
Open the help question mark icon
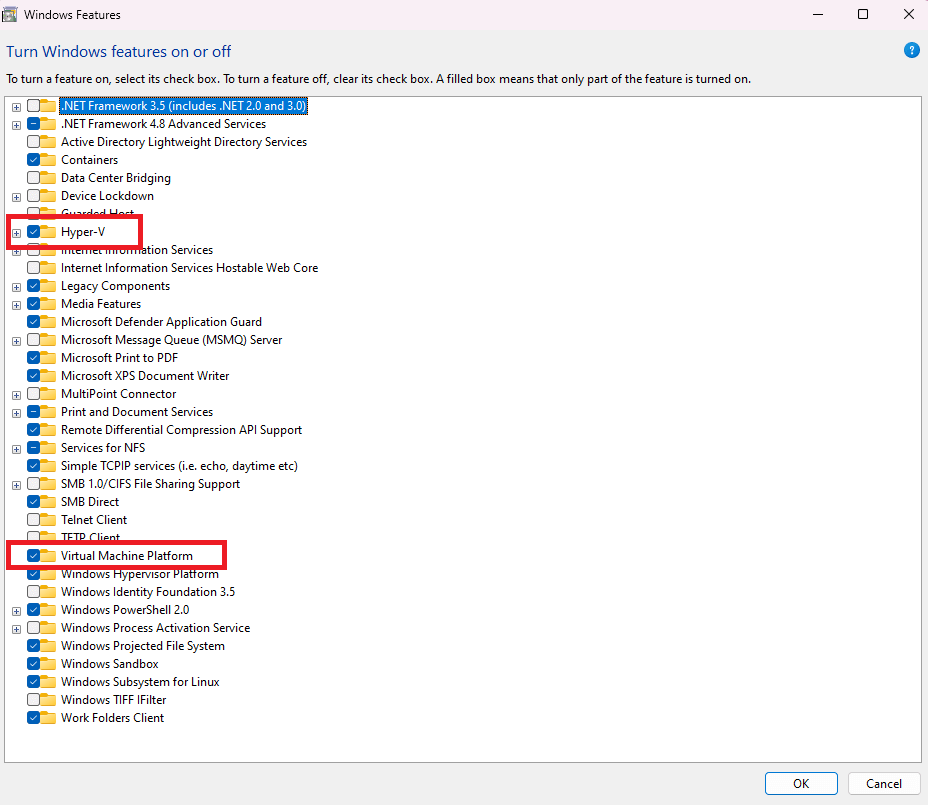(x=911, y=50)
